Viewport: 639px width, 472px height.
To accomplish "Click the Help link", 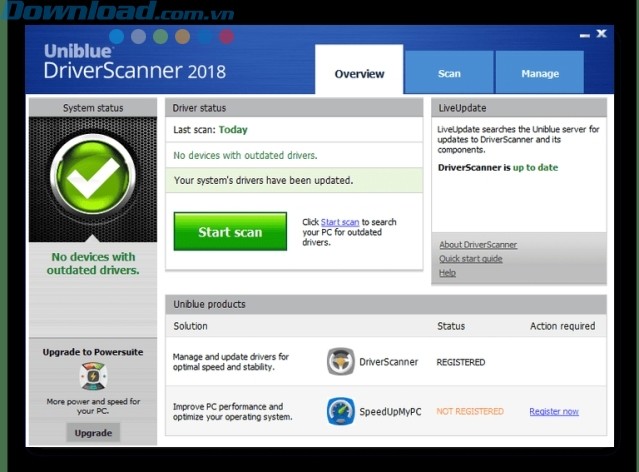I will (447, 273).
